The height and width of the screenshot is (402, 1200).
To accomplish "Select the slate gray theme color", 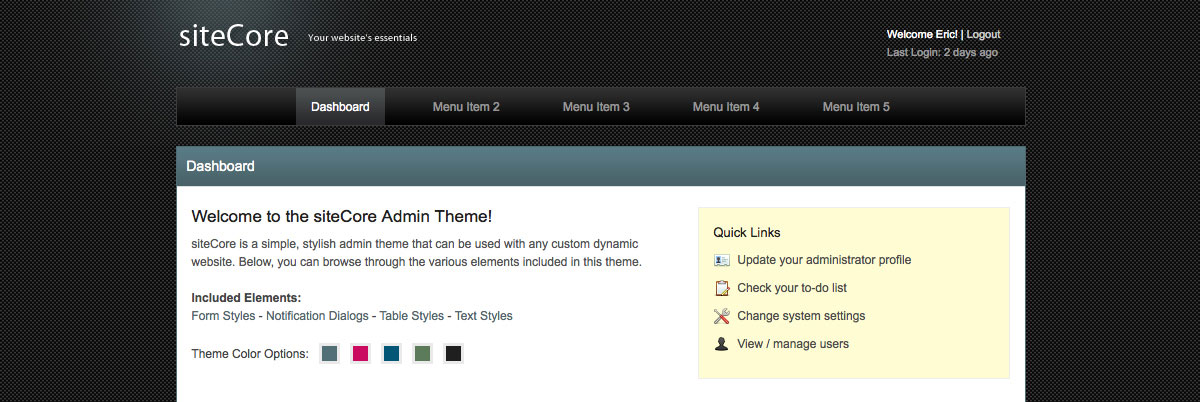I will coord(330,353).
